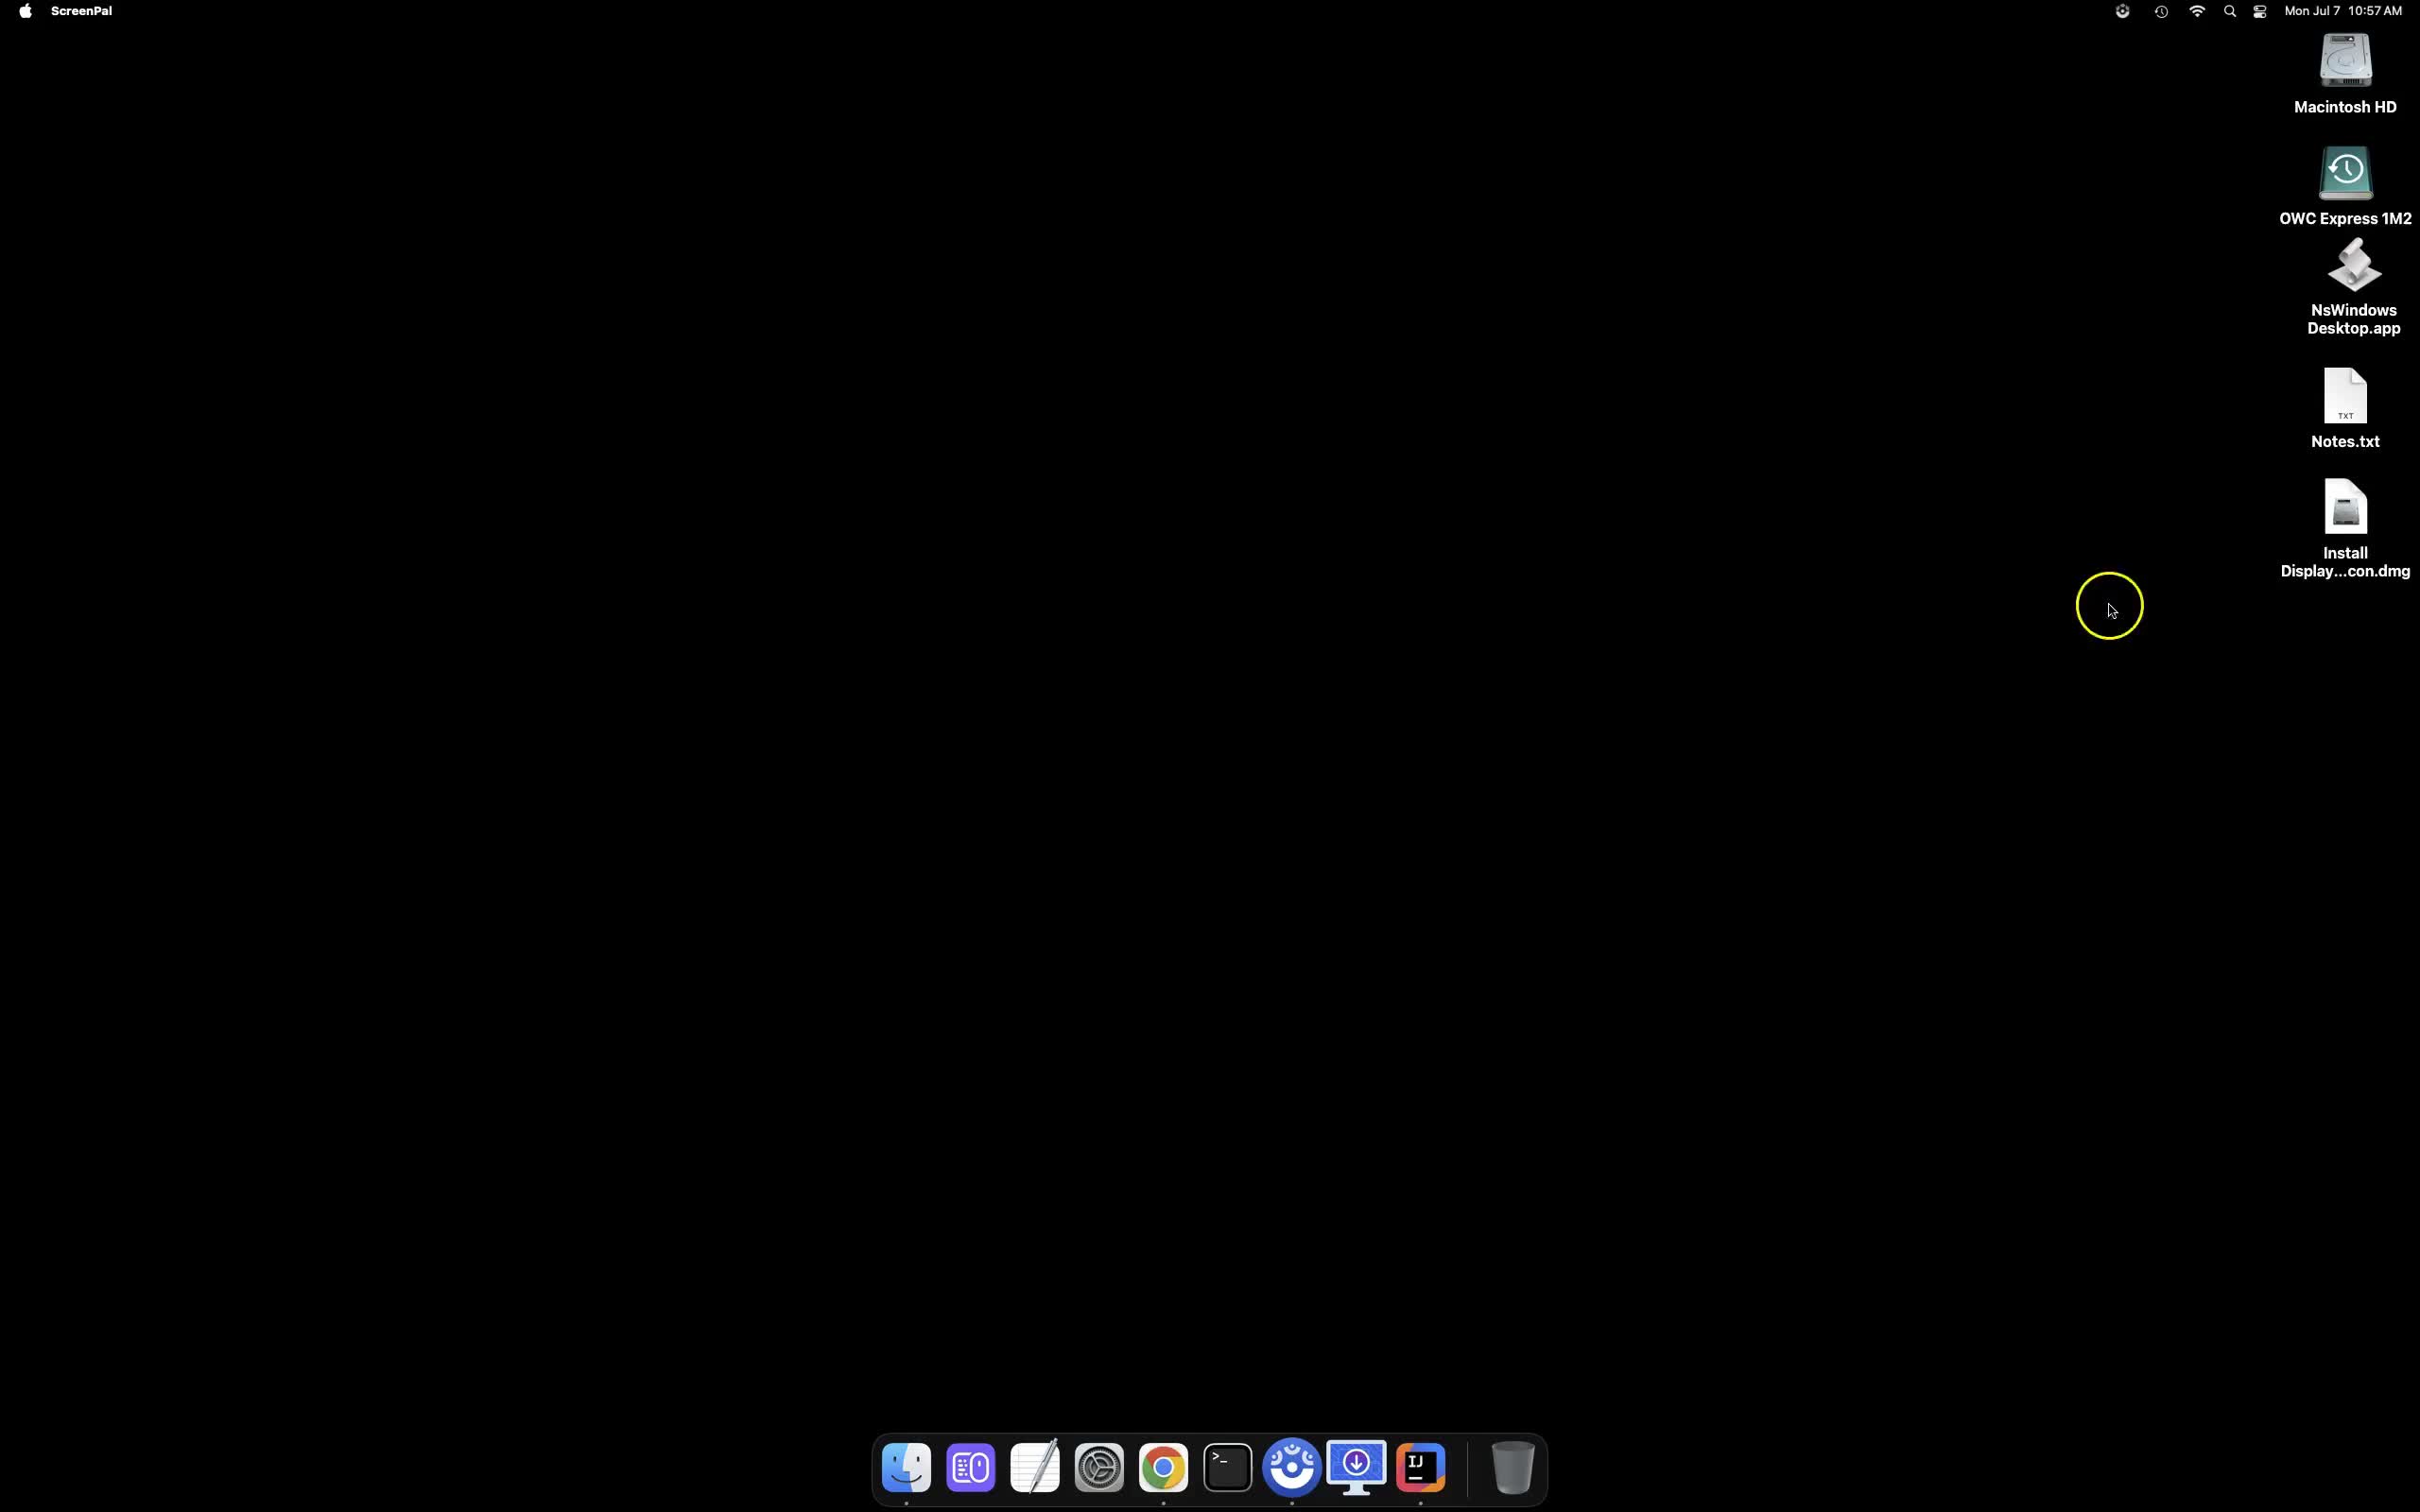Open the Wi-Fi status menu
The height and width of the screenshot is (1512, 2420).
coord(2197,11)
